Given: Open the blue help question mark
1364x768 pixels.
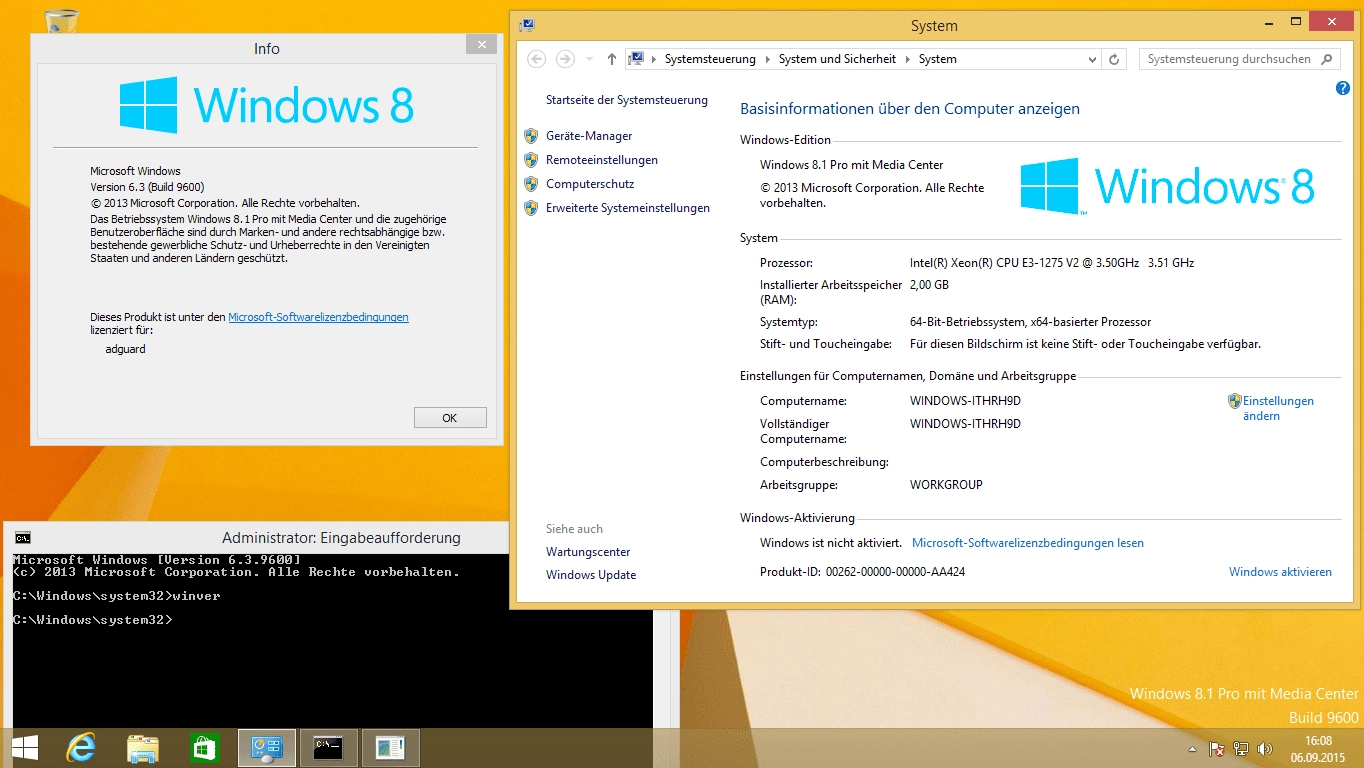Looking at the screenshot, I should coord(1343,89).
